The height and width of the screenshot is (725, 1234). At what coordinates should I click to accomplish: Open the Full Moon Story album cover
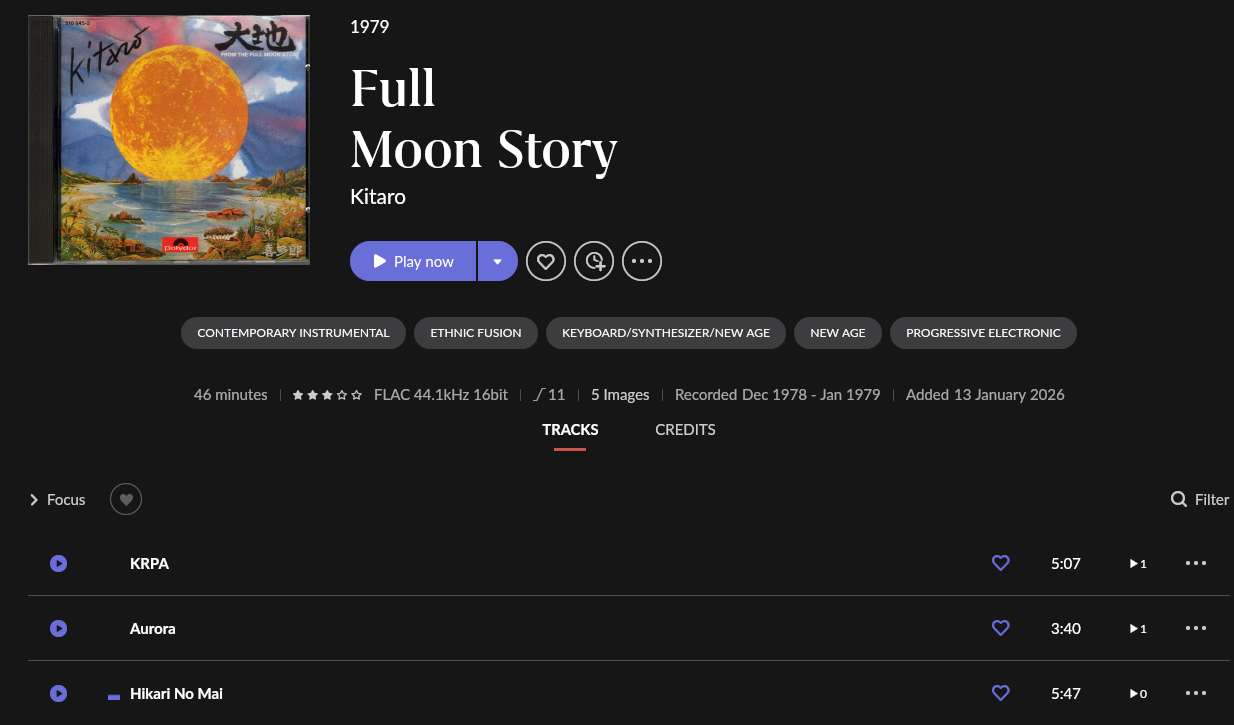pos(169,140)
